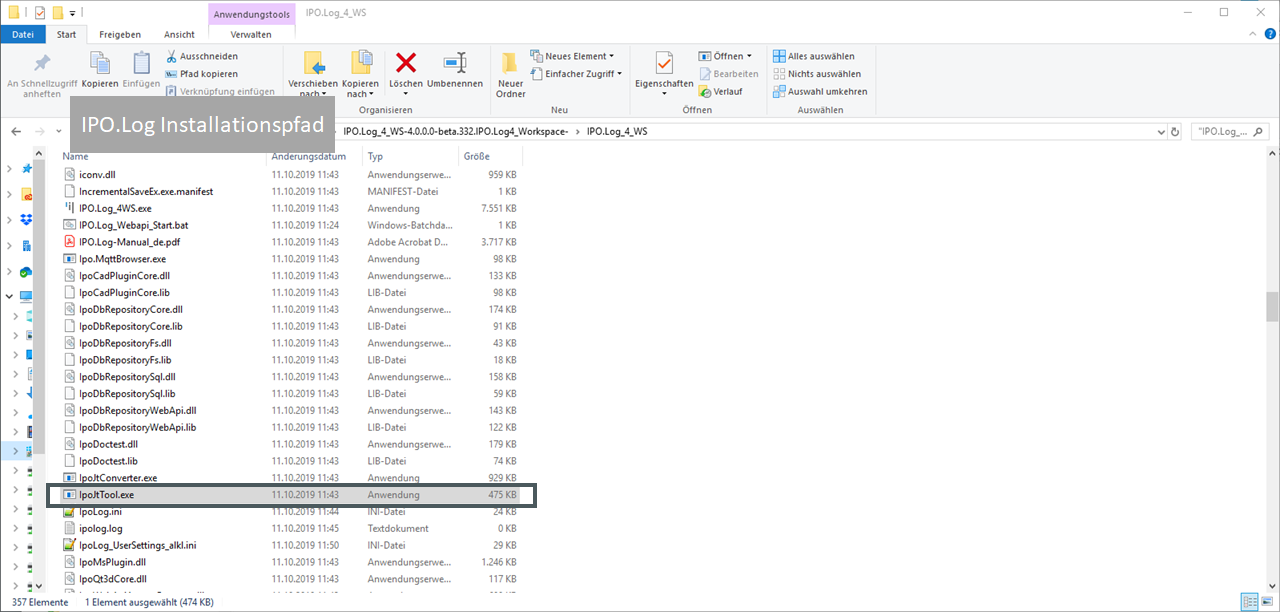Click the back navigation arrow
Viewport: 1280px width, 612px height.
coord(16,132)
